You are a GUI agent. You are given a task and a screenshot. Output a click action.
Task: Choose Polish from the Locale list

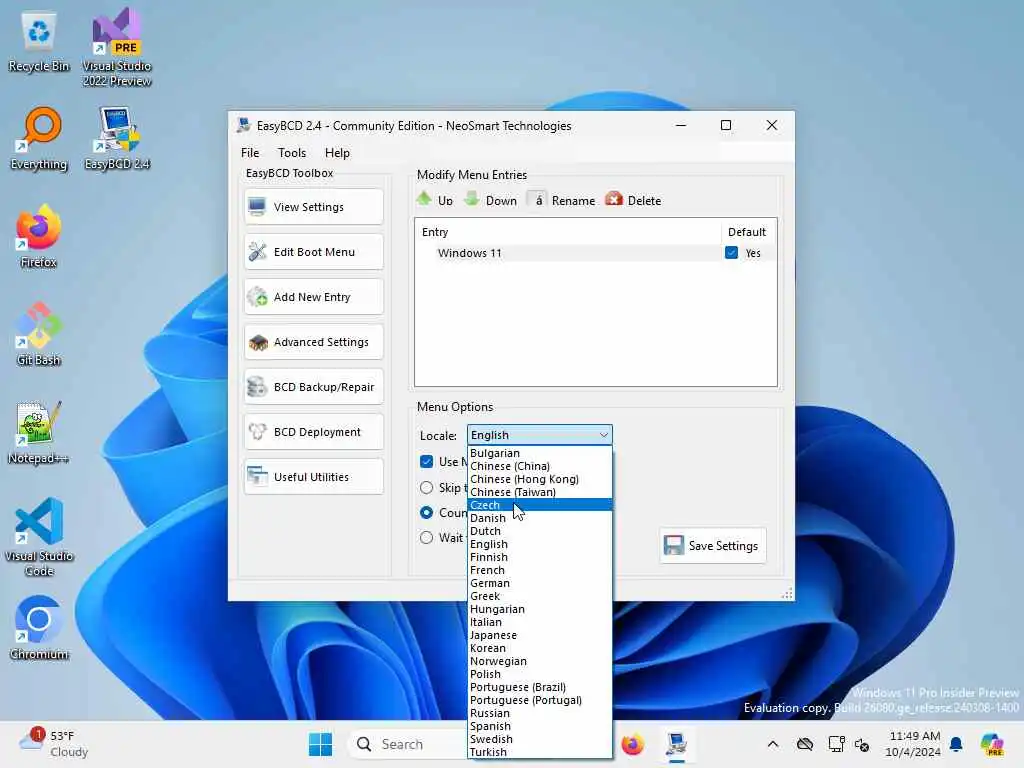pyautogui.click(x=539, y=675)
